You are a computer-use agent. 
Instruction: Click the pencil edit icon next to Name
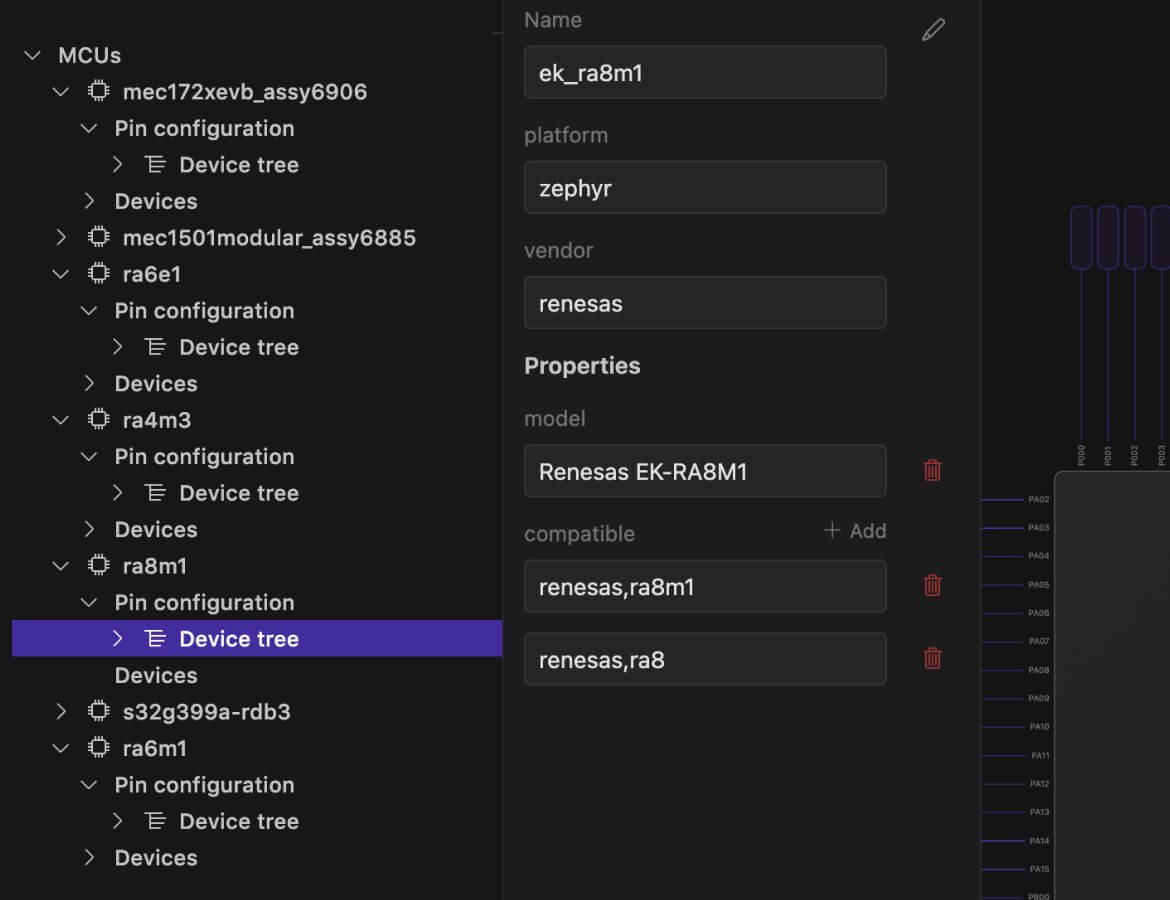[x=933, y=30]
